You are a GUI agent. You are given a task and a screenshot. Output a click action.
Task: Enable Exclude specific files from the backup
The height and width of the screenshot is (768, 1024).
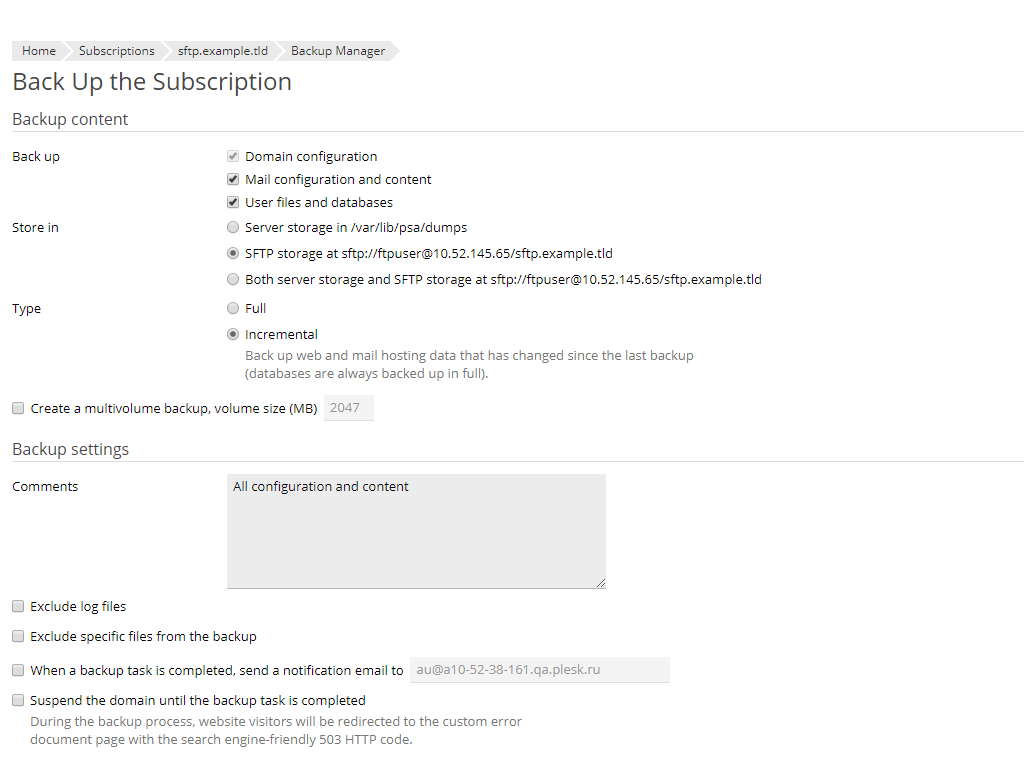click(x=18, y=637)
